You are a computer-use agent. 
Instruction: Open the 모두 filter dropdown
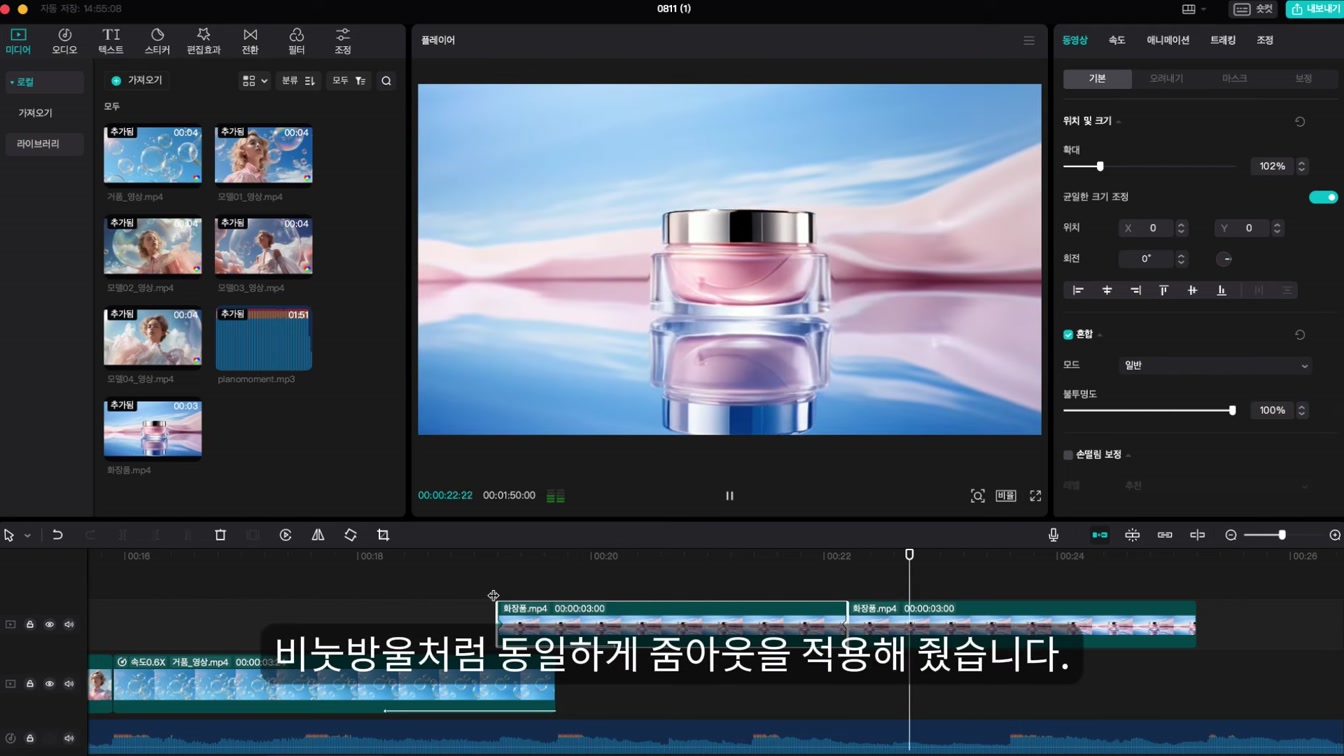(x=349, y=81)
